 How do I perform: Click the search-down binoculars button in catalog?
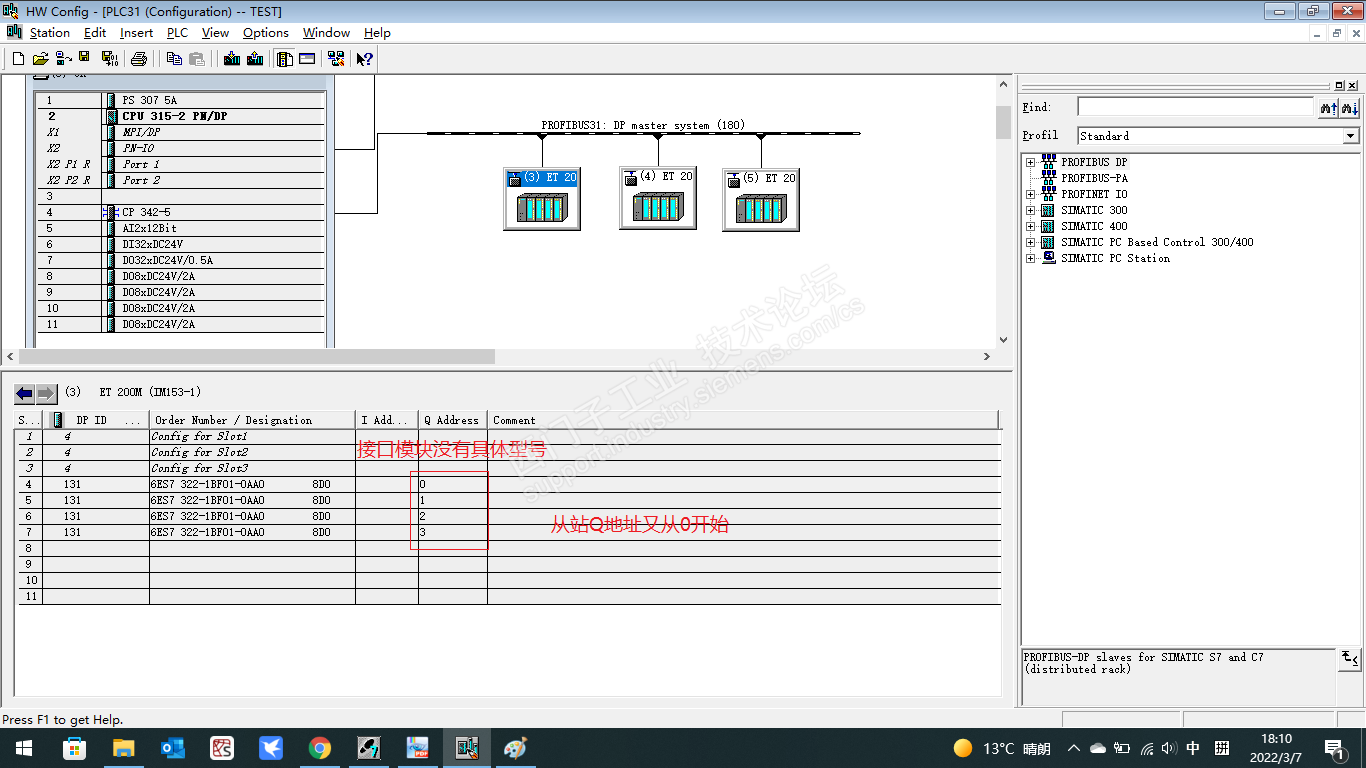pyautogui.click(x=1350, y=107)
